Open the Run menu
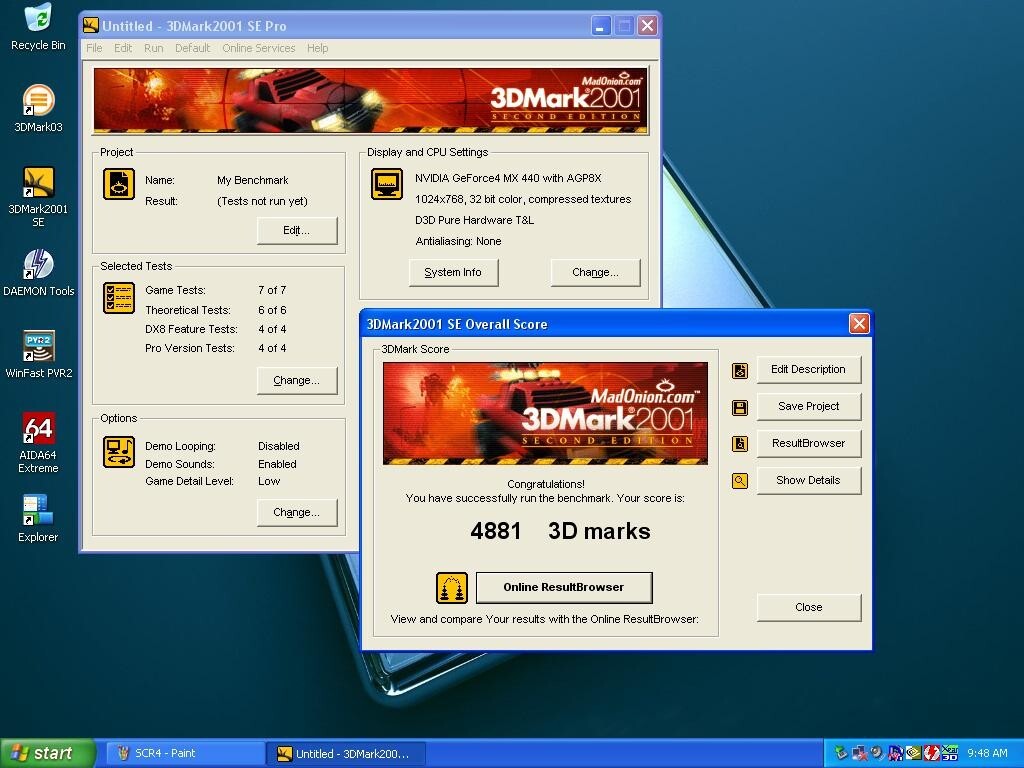This screenshot has height=768, width=1024. (x=153, y=48)
